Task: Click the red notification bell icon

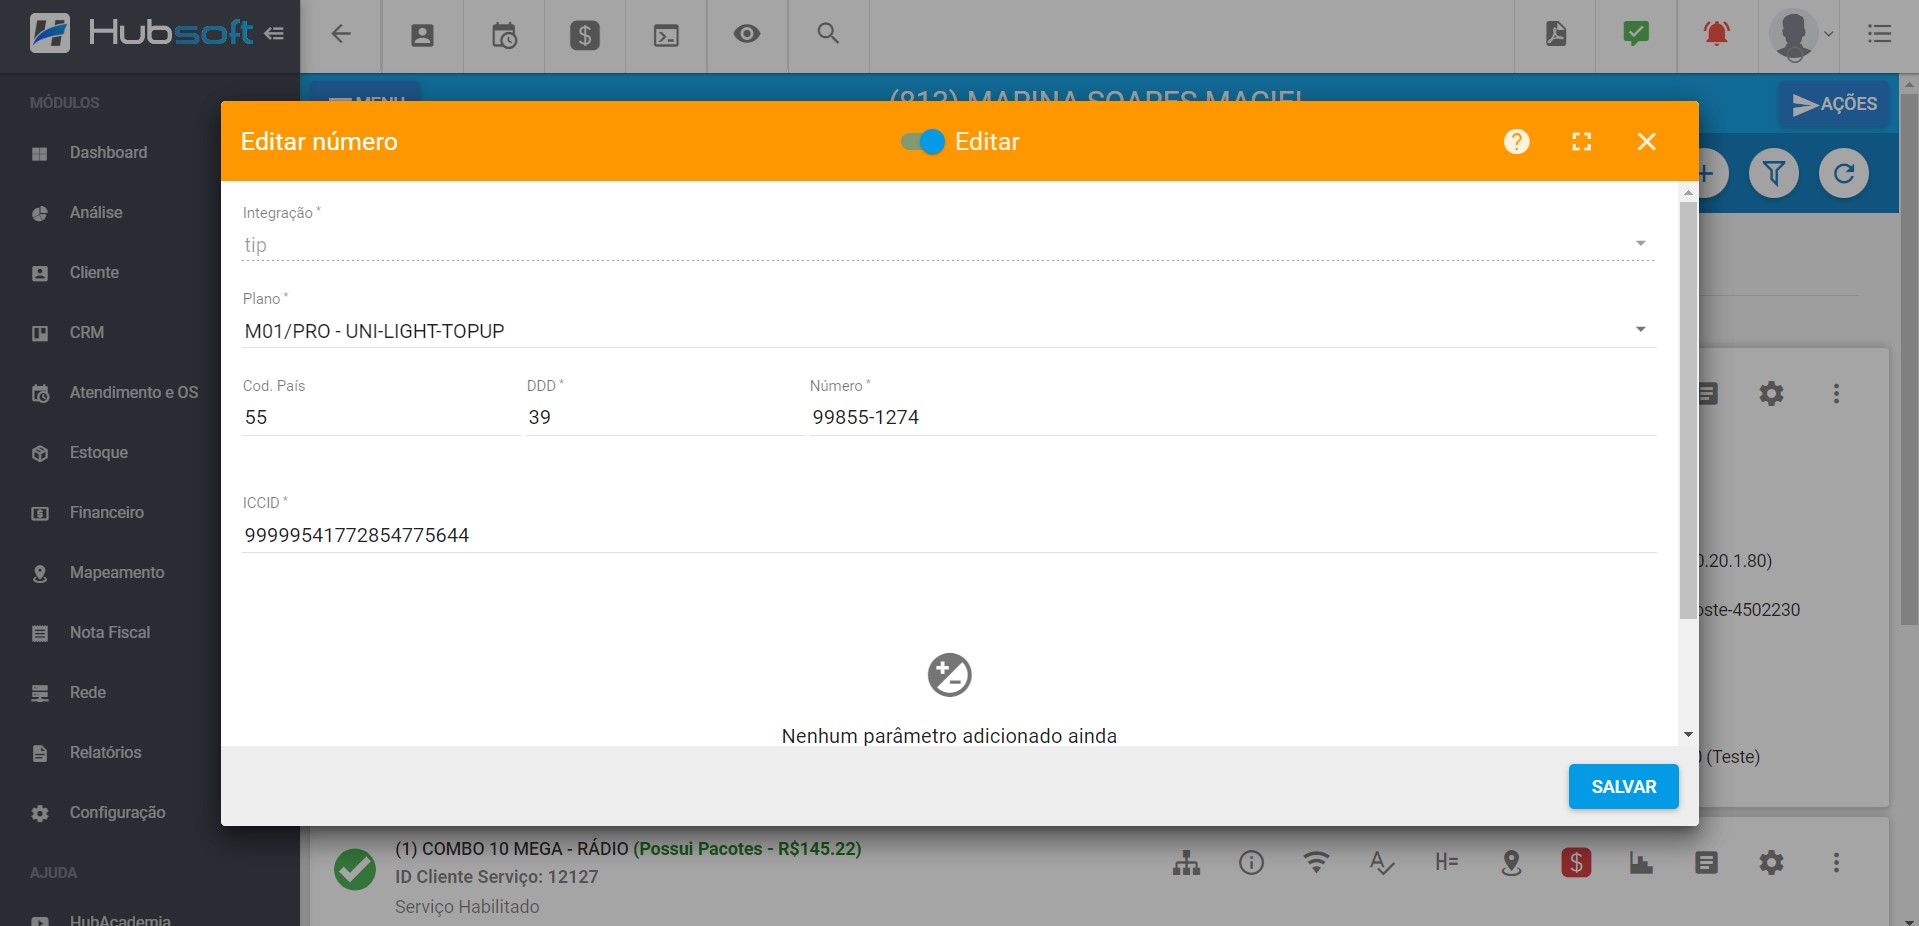Action: 1717,33
